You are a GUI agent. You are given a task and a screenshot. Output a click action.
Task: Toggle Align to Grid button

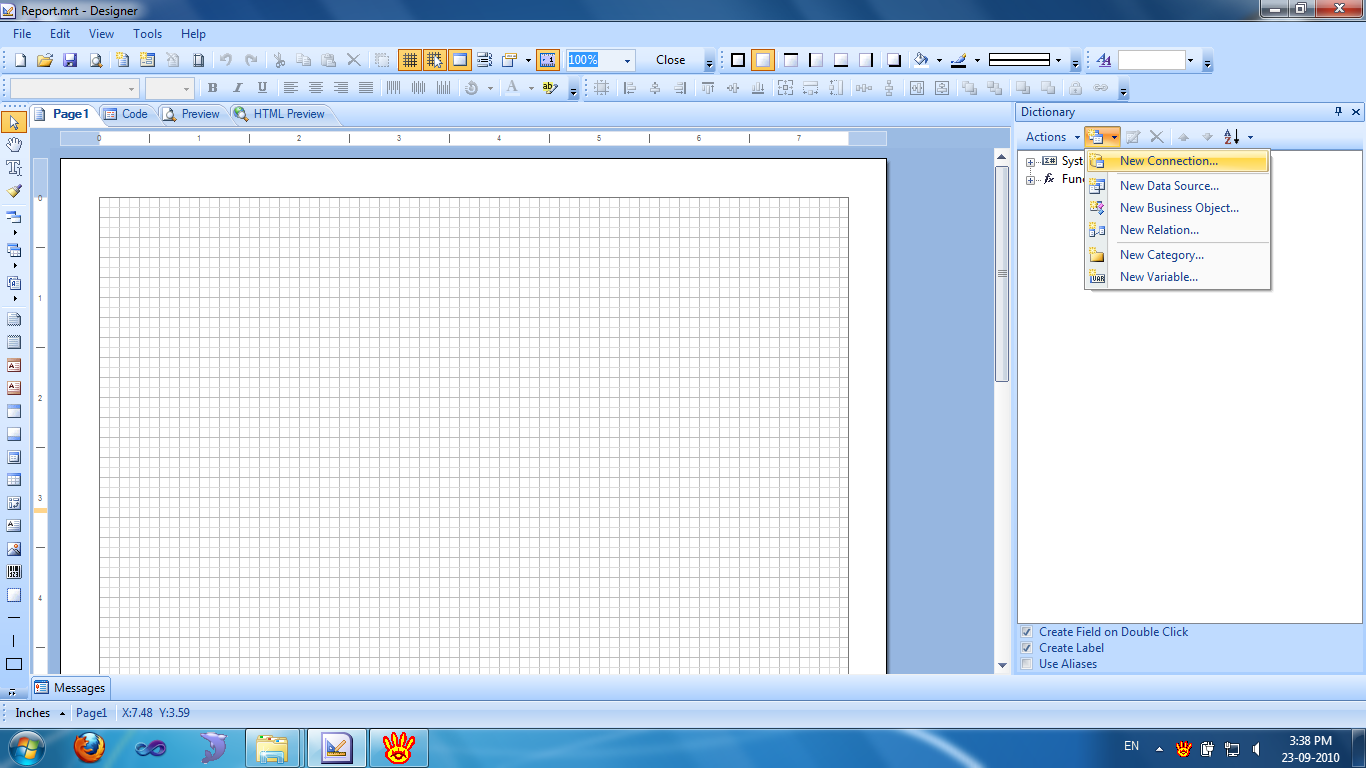point(435,60)
